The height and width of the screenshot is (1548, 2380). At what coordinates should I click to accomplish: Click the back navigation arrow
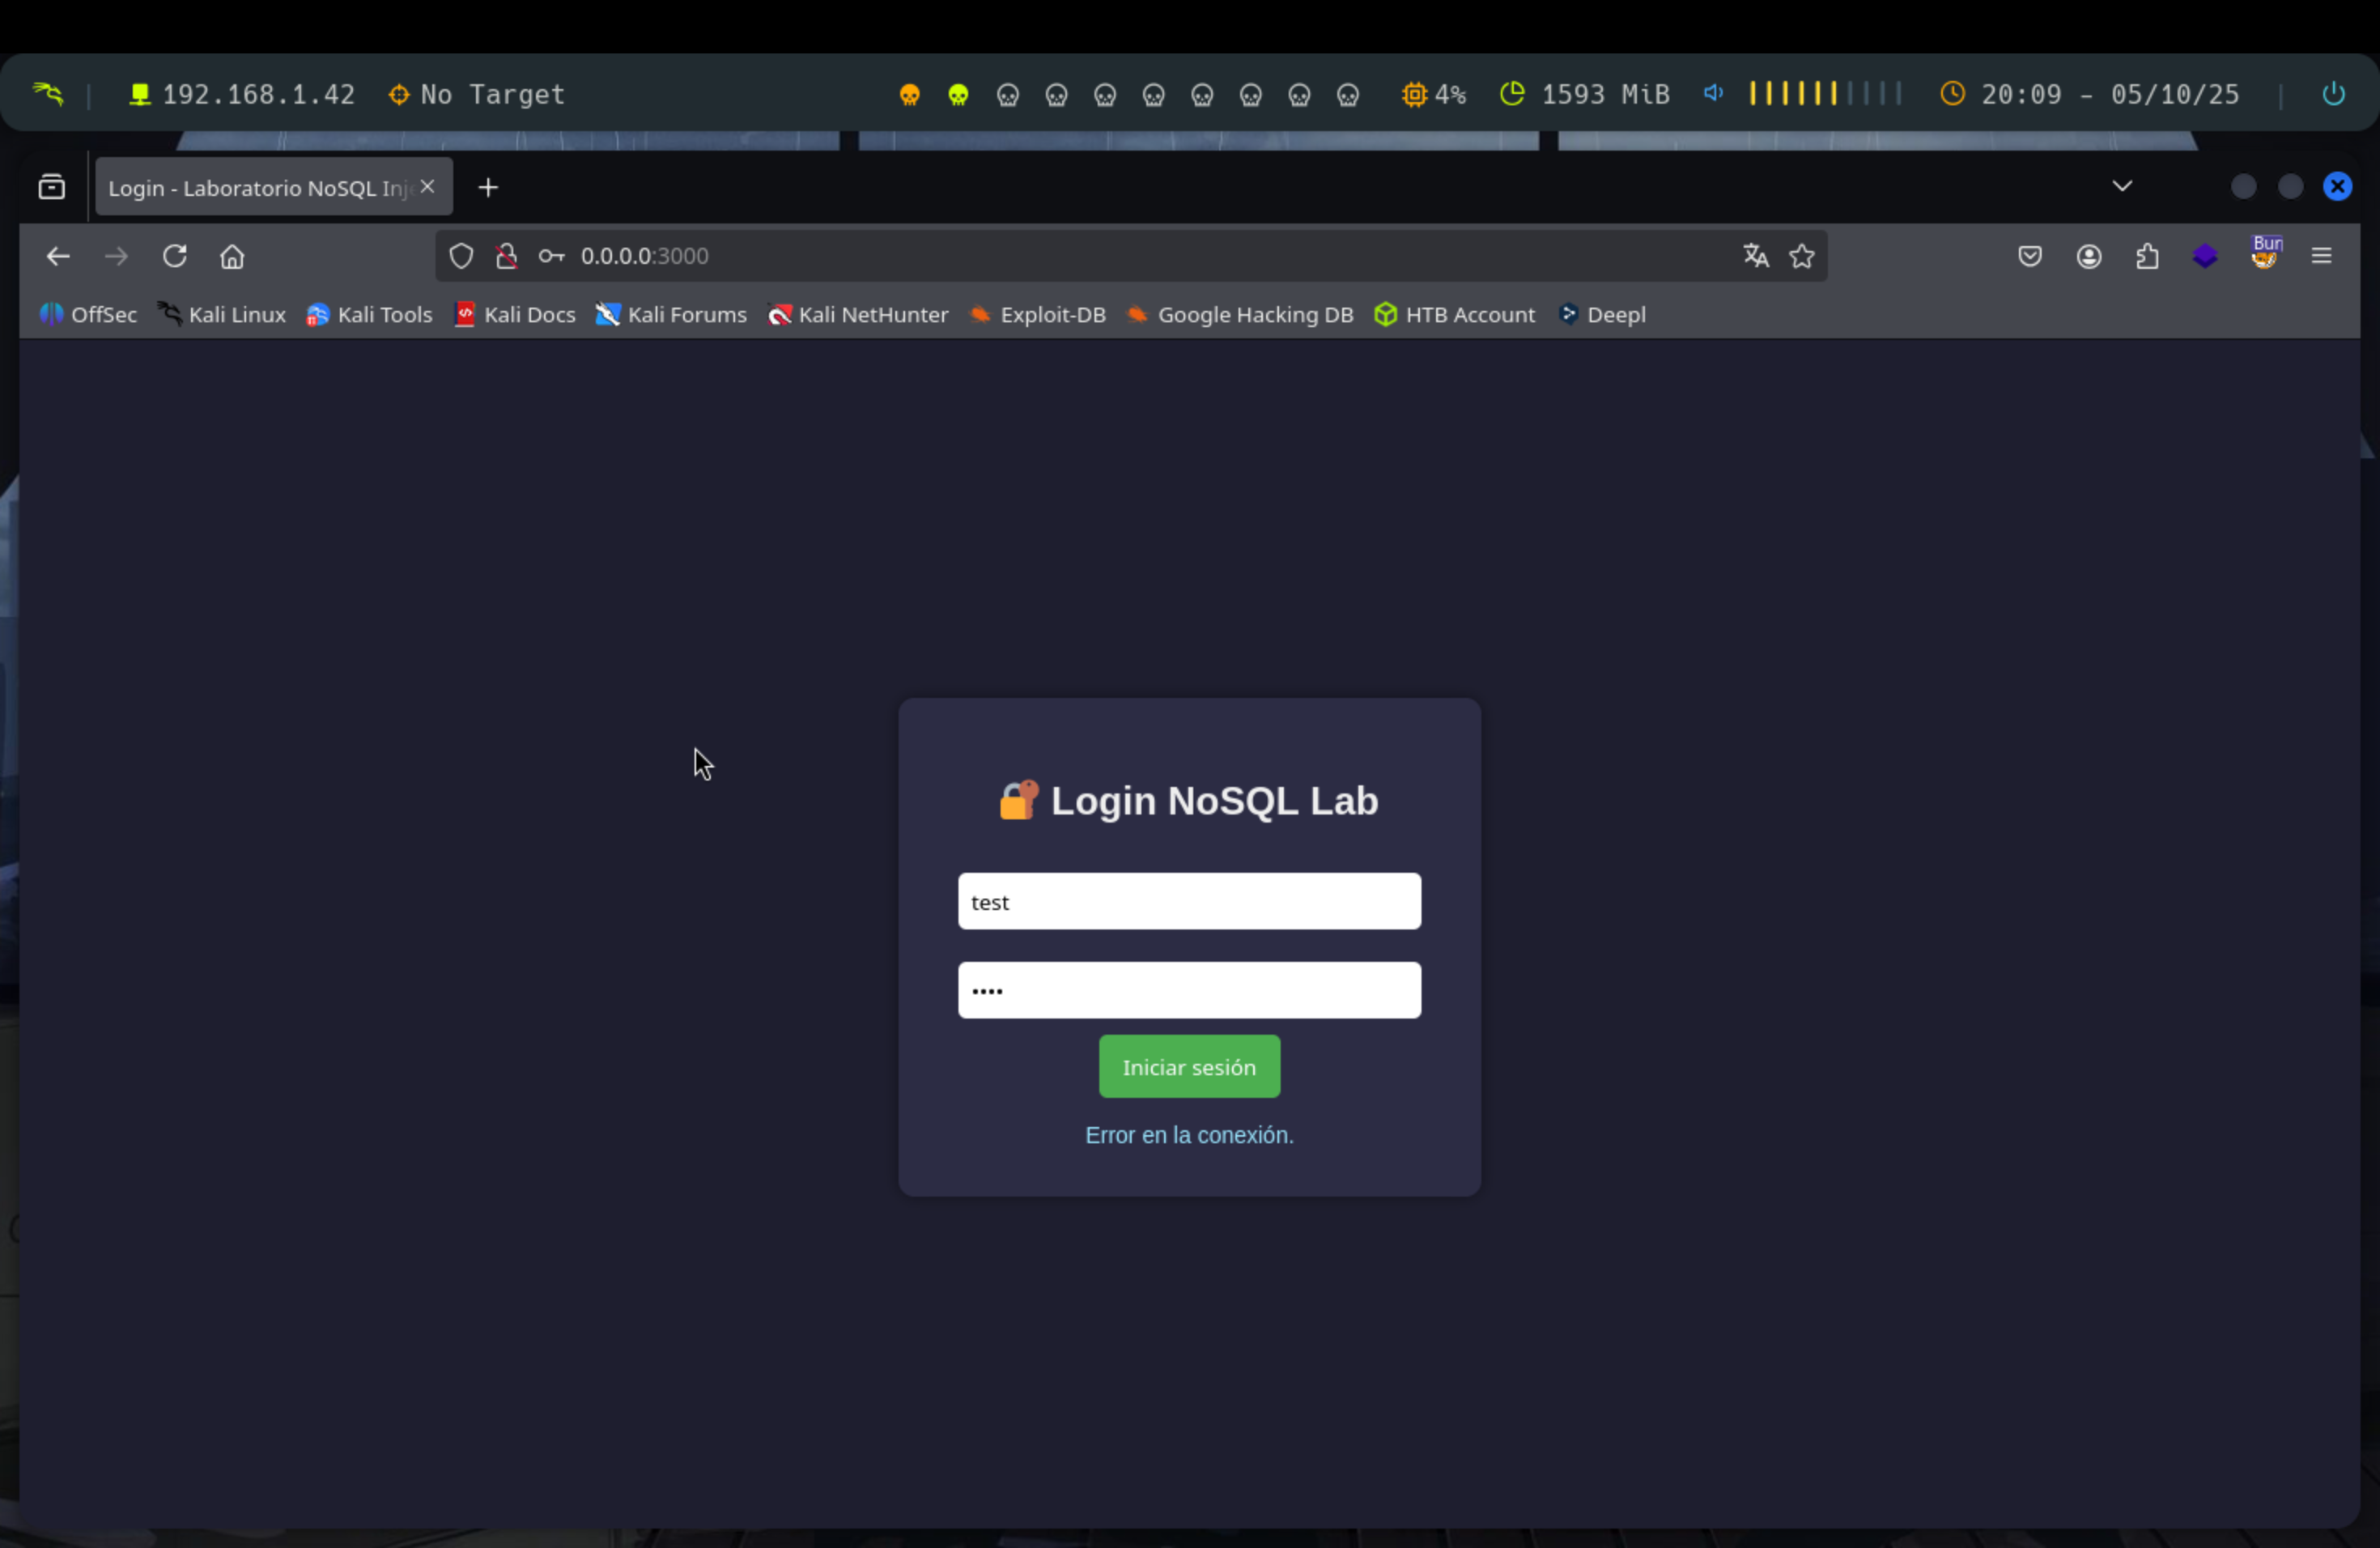click(58, 256)
